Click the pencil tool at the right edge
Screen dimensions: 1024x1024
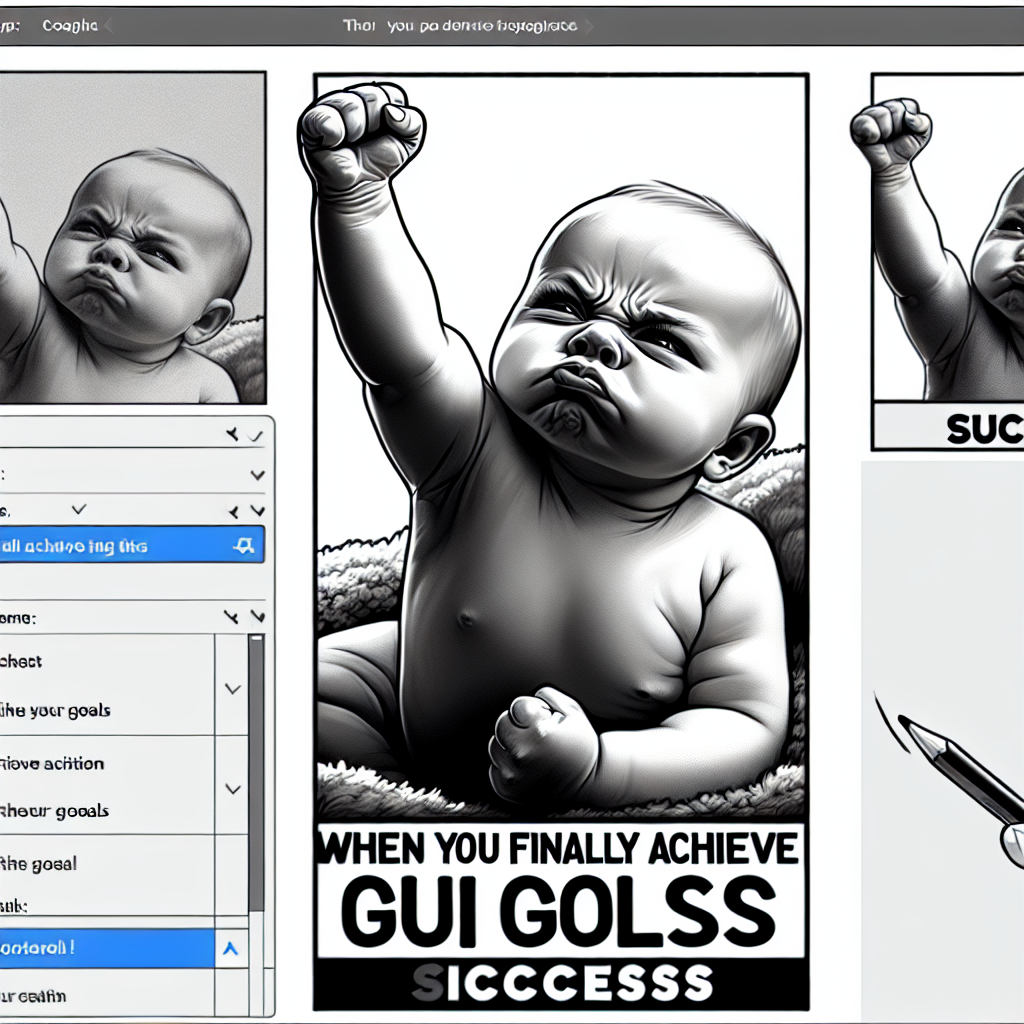coord(963,787)
